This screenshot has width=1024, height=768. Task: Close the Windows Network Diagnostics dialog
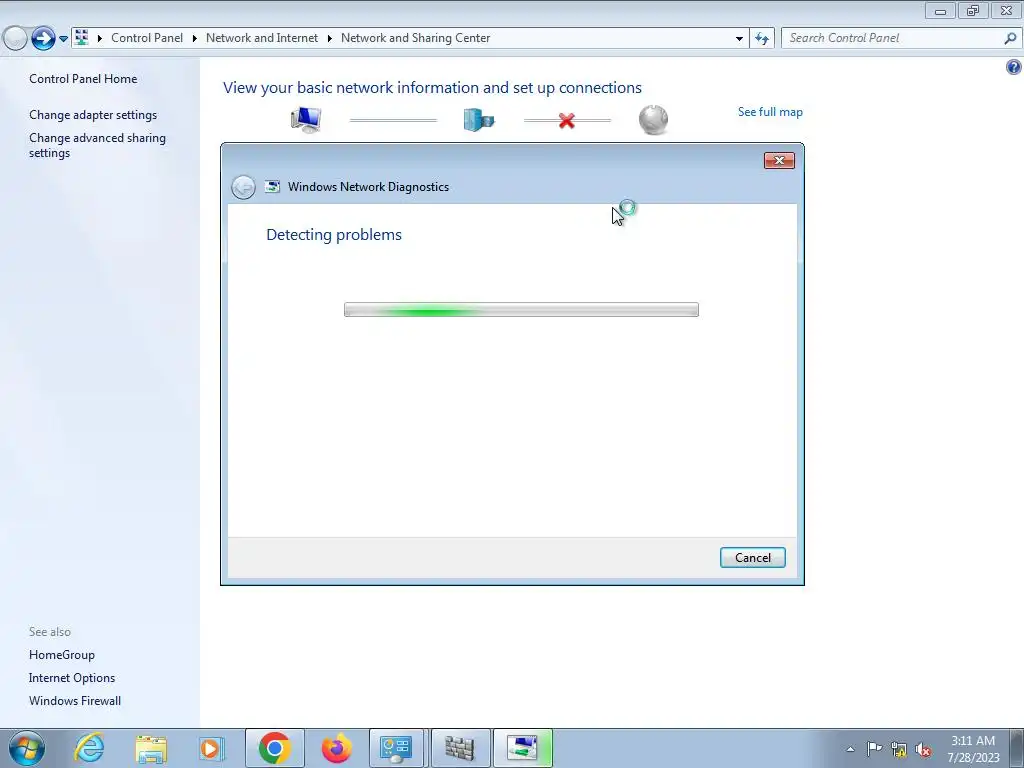point(779,161)
